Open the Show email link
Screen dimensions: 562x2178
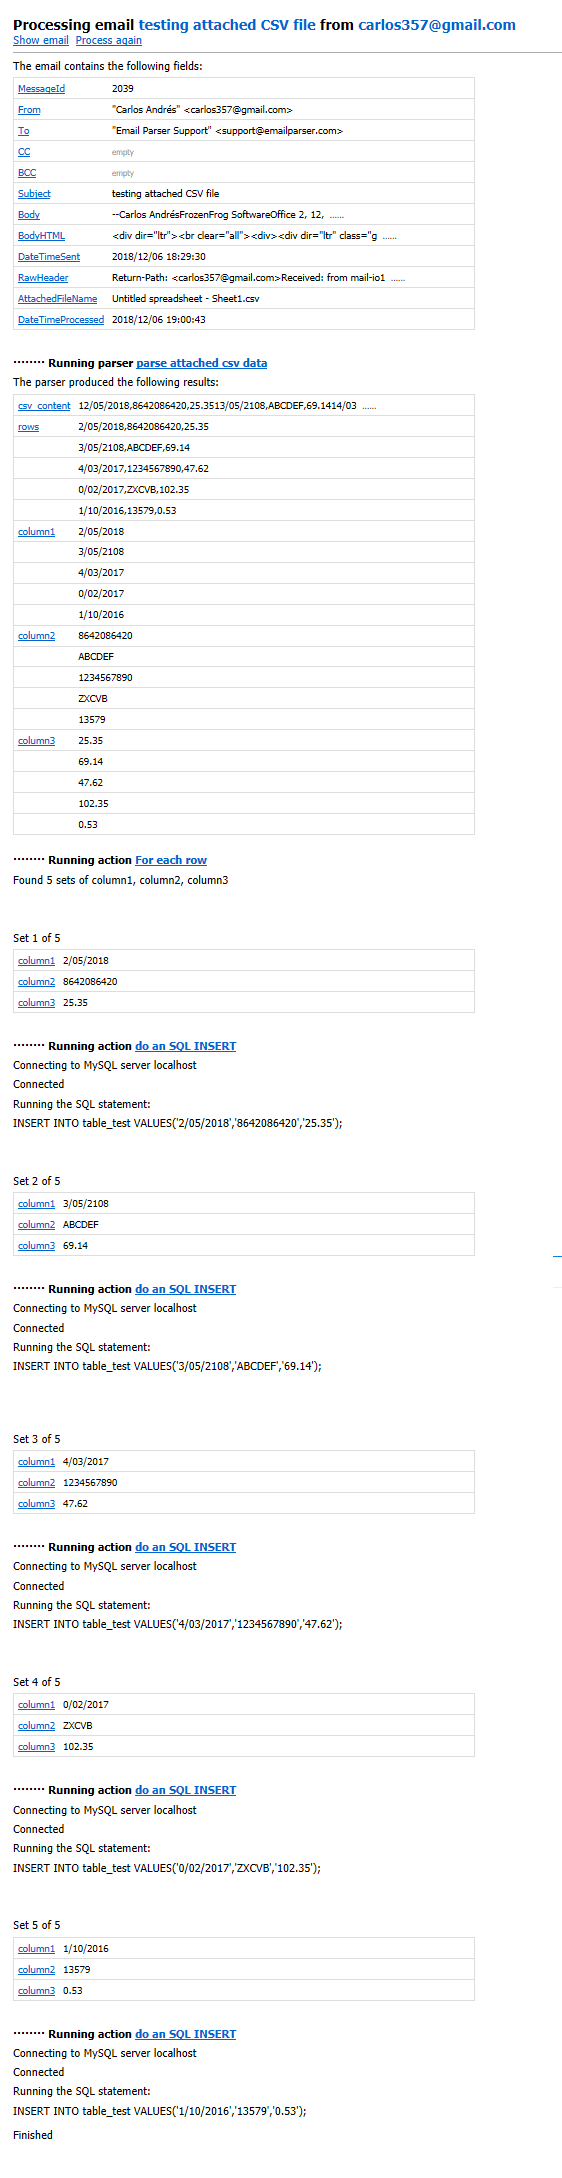coord(41,40)
